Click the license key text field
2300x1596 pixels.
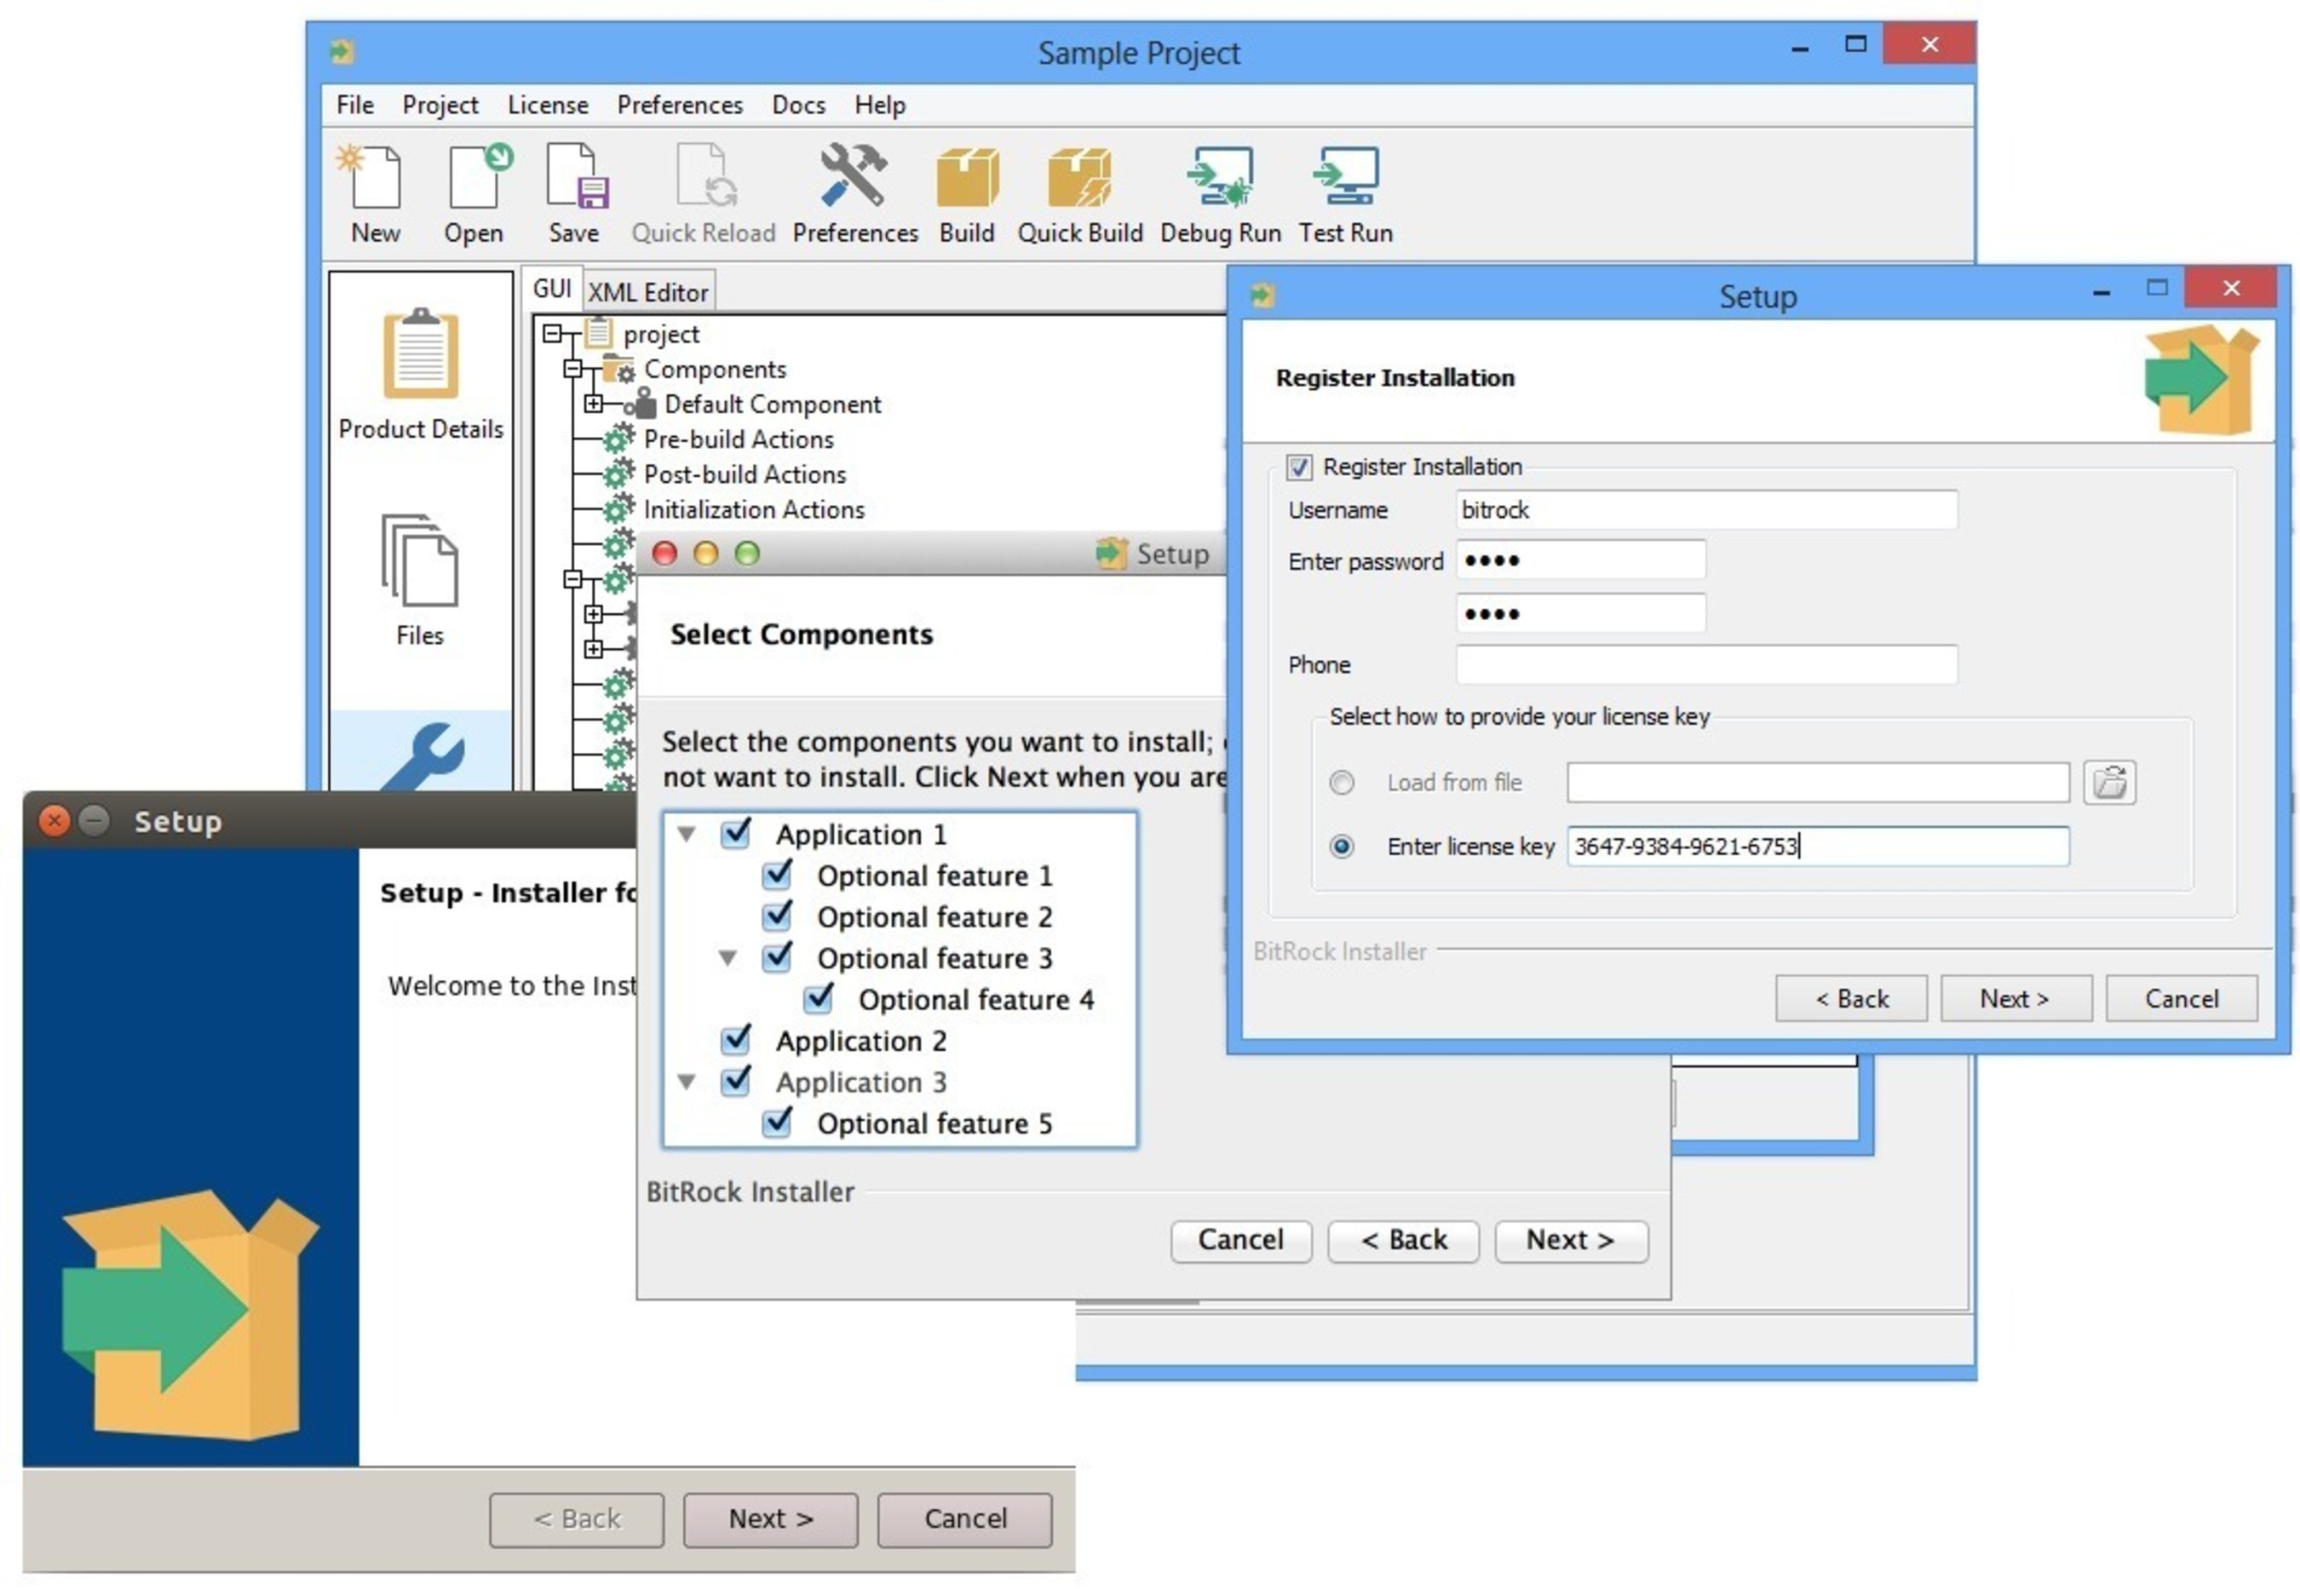pos(1817,847)
